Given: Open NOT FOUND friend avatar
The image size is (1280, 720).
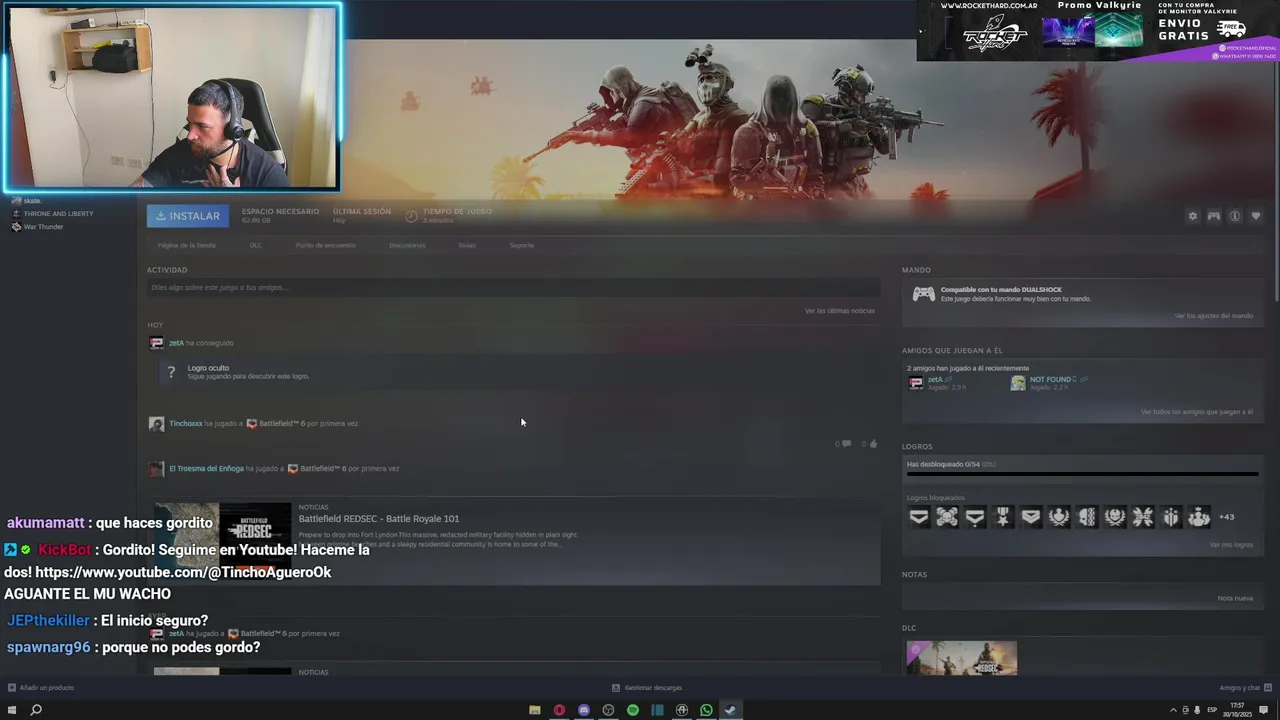Looking at the screenshot, I should (1018, 383).
